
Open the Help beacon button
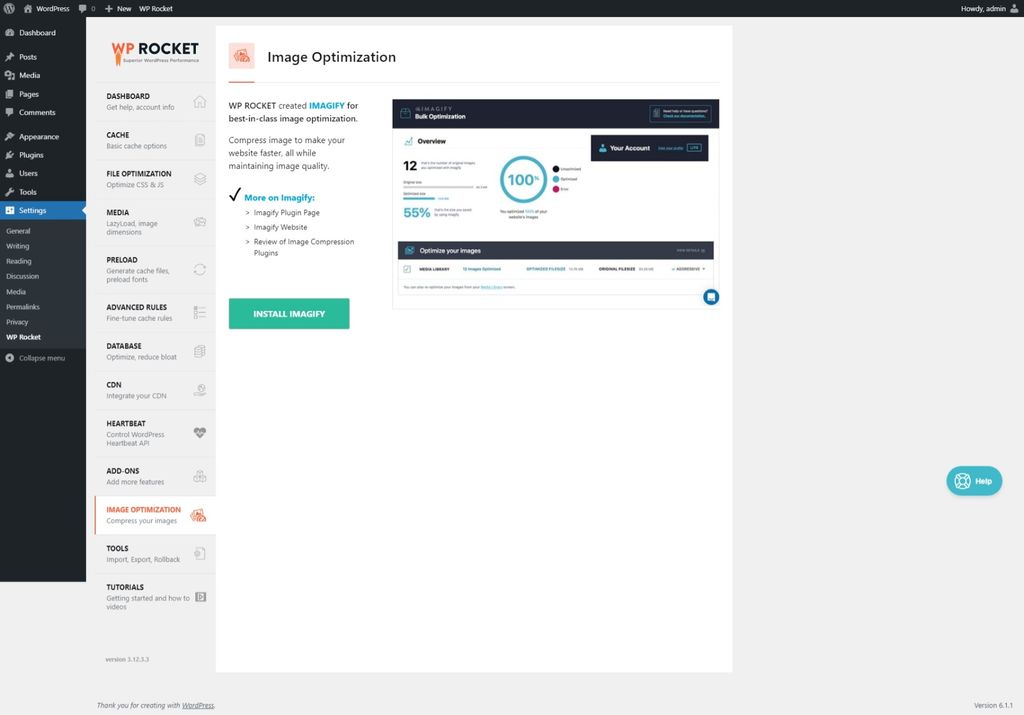974,481
